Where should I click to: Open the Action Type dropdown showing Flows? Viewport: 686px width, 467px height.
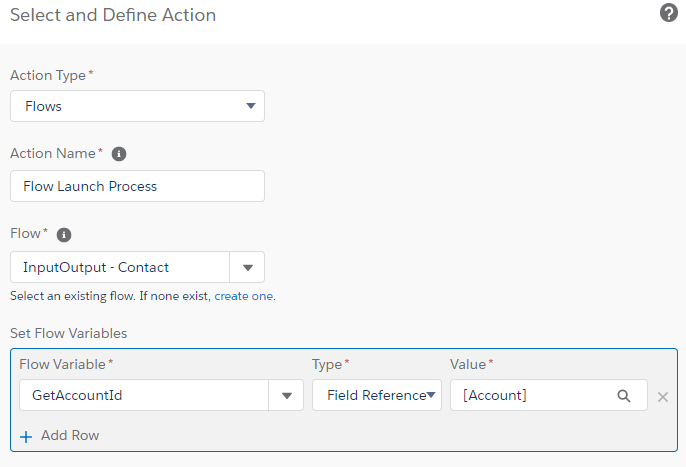point(137,106)
